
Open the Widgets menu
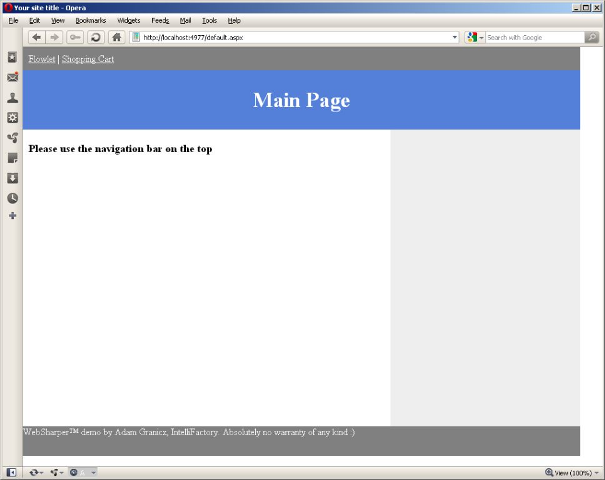pos(128,20)
